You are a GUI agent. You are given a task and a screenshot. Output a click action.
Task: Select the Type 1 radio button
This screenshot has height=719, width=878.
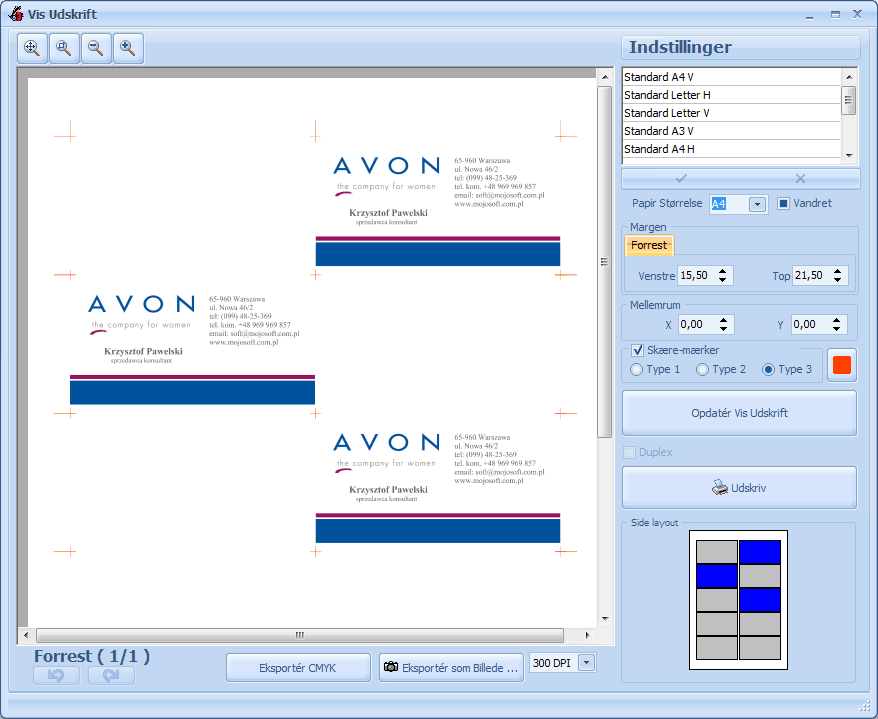[636, 370]
